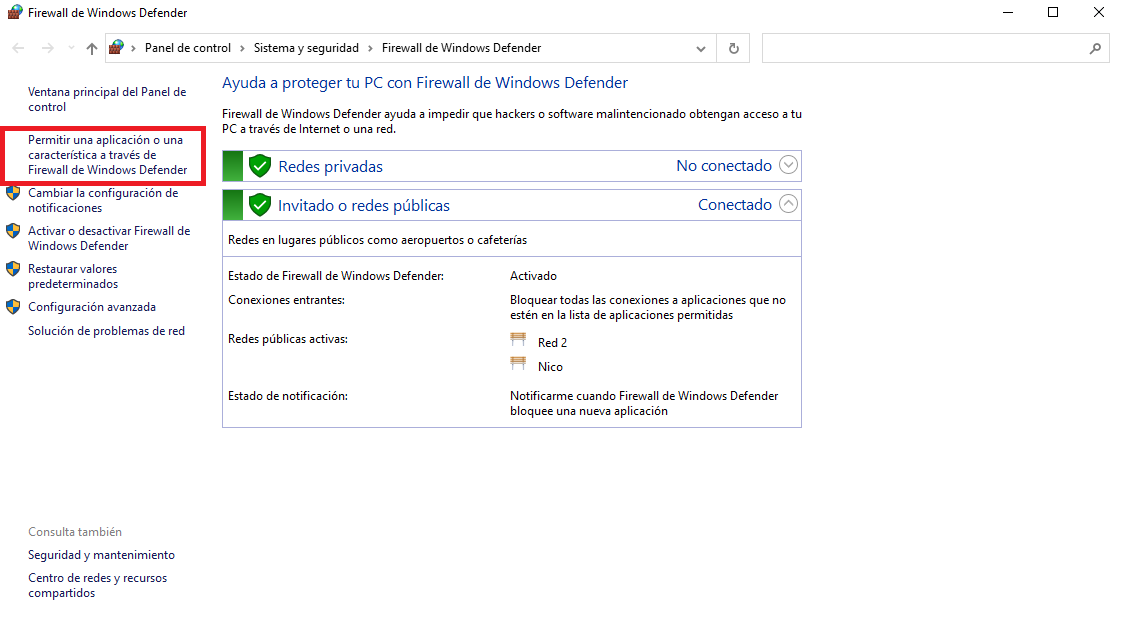The height and width of the screenshot is (619, 1121).
Task: Click the Firewall title bar icon
Action: [14, 12]
